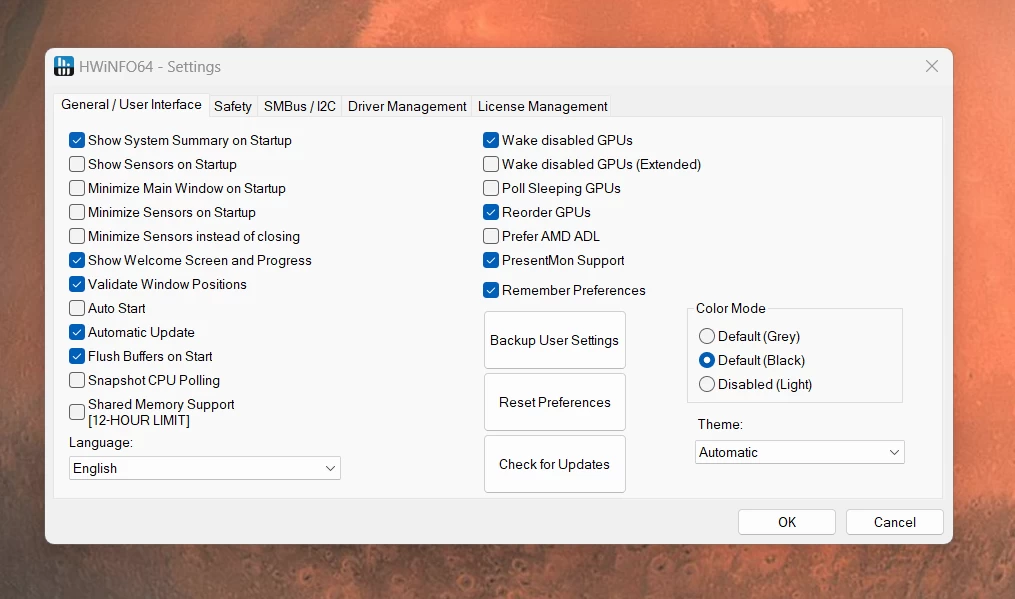Disable Show Welcome Screen and Progress
1015x599 pixels.
coord(77,260)
